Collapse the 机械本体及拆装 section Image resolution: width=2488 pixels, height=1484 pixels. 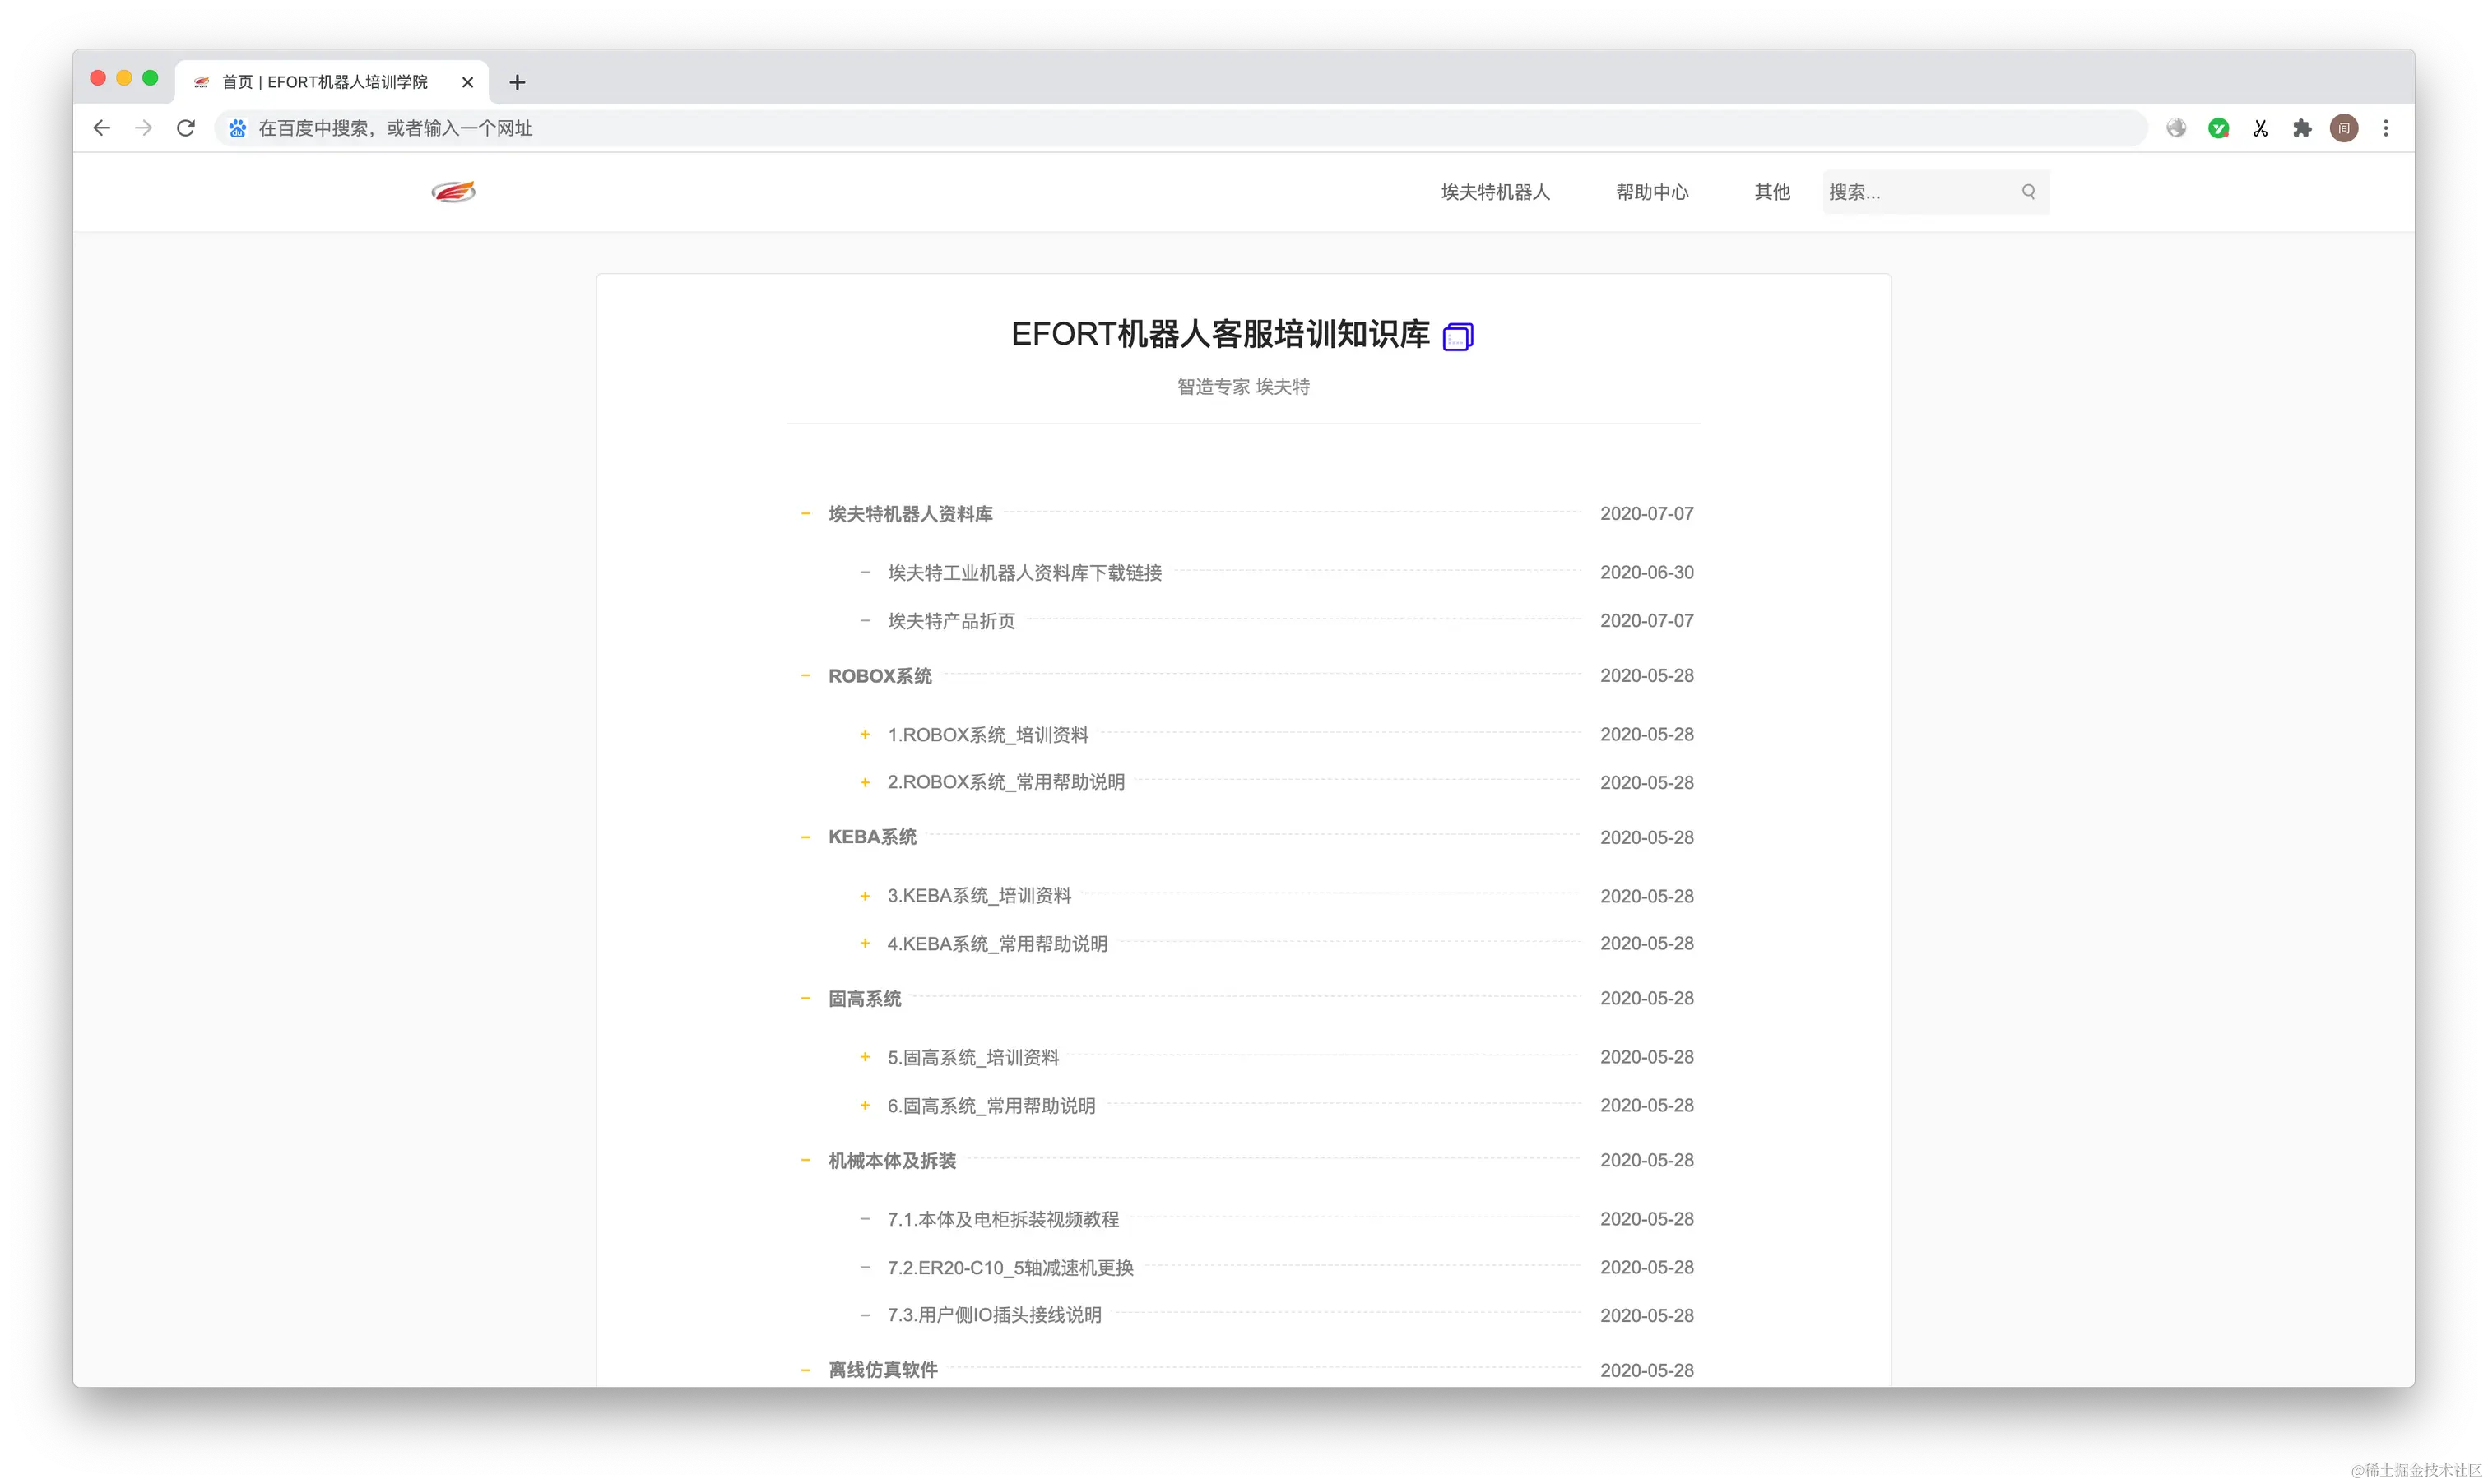coord(805,1160)
